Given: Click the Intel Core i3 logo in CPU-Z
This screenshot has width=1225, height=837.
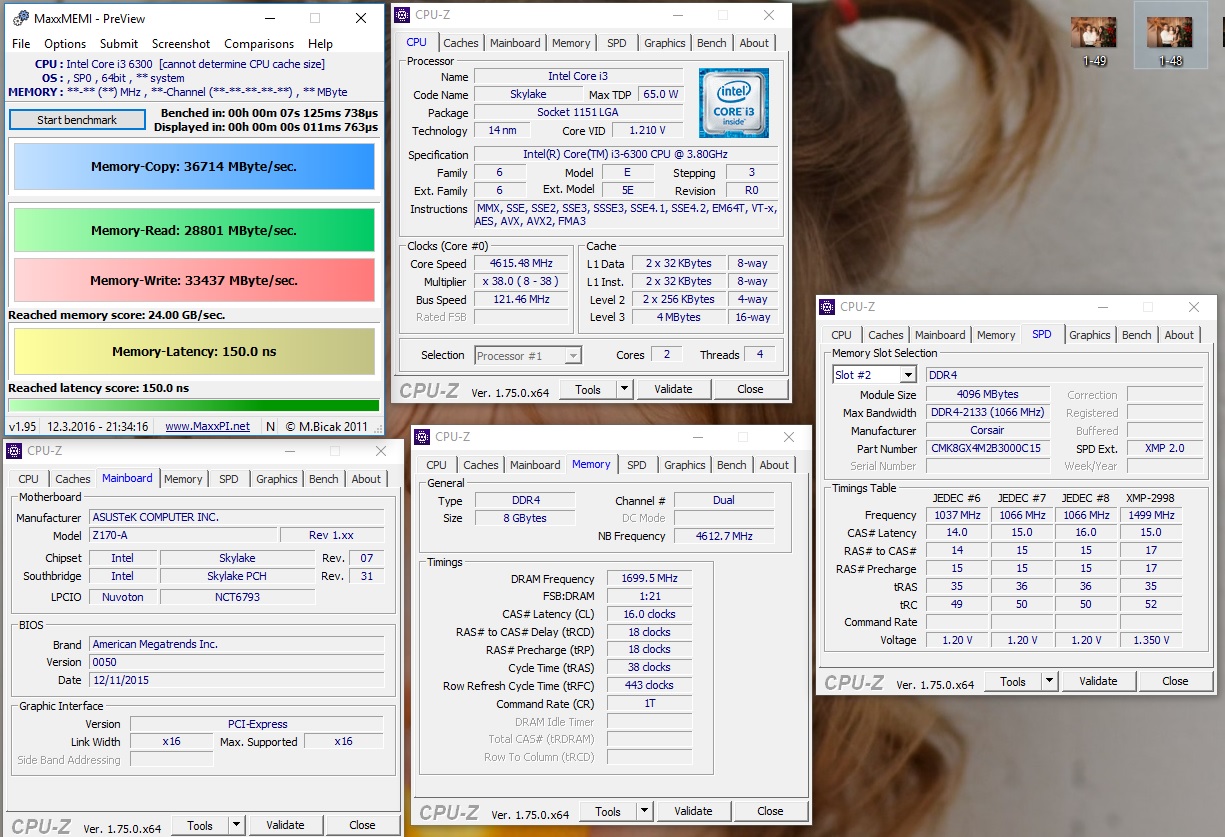Looking at the screenshot, I should [734, 103].
